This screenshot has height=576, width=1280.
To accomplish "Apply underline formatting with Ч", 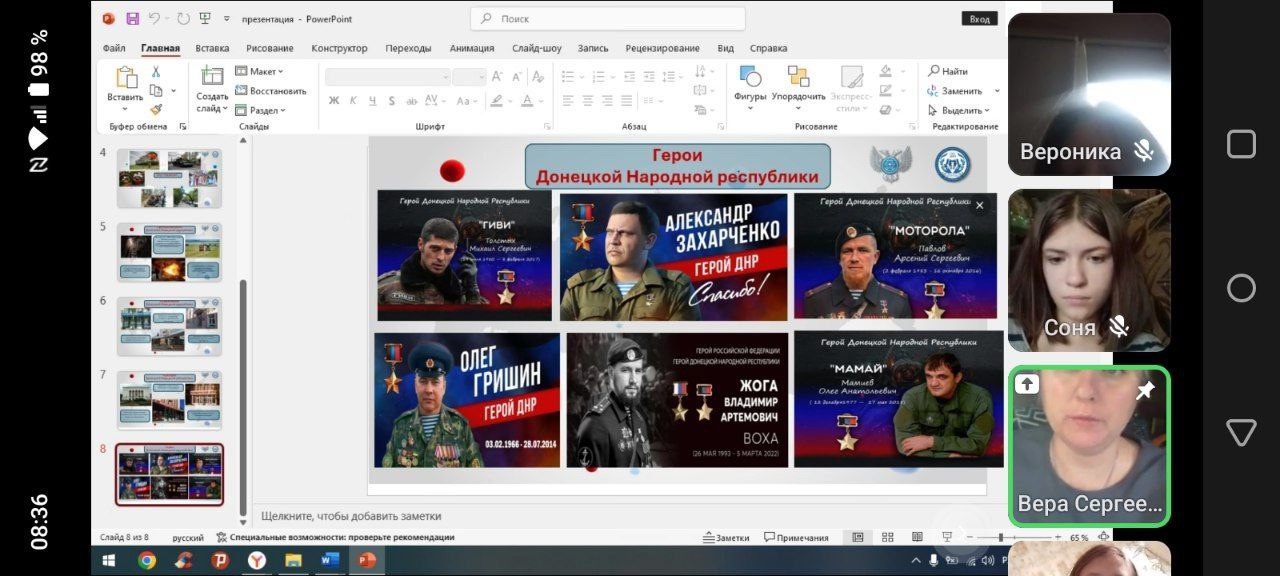I will point(372,100).
